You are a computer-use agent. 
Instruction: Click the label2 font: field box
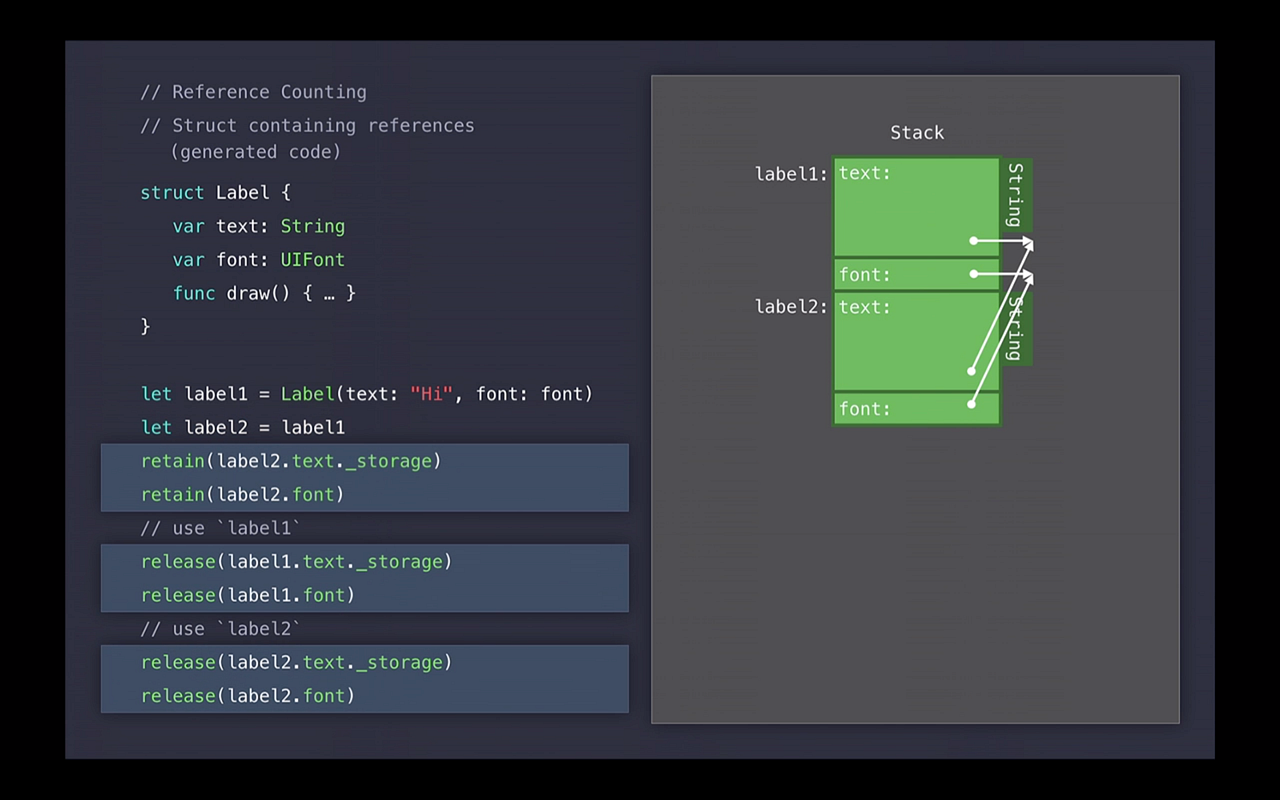pos(915,408)
